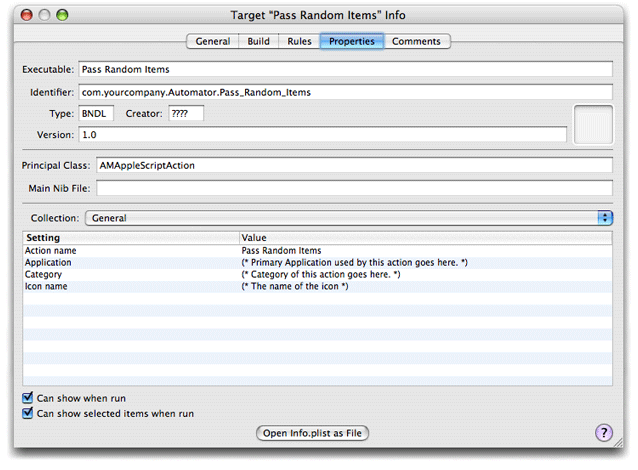This screenshot has width=638, height=470.
Task: Switch to the General tab
Action: tap(211, 41)
